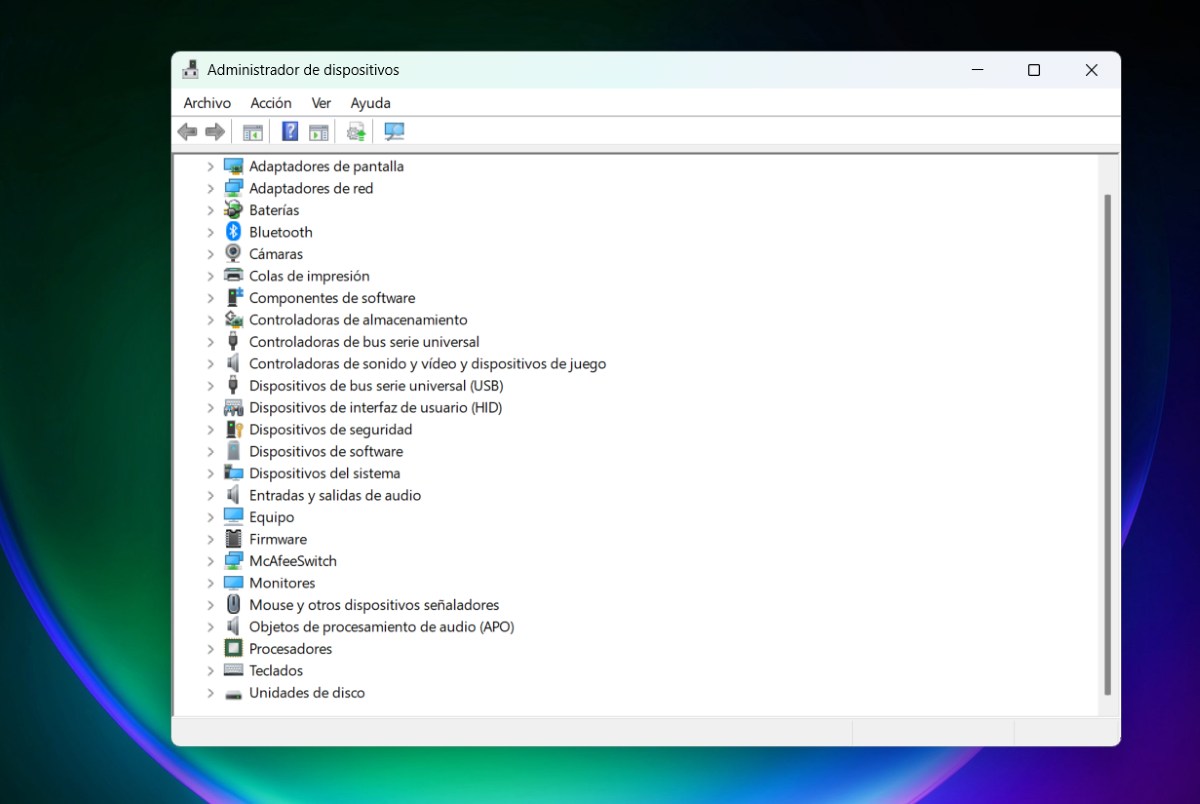
Task: Click the Mouse y otros dispositivos señaladores icon
Action: tap(233, 605)
